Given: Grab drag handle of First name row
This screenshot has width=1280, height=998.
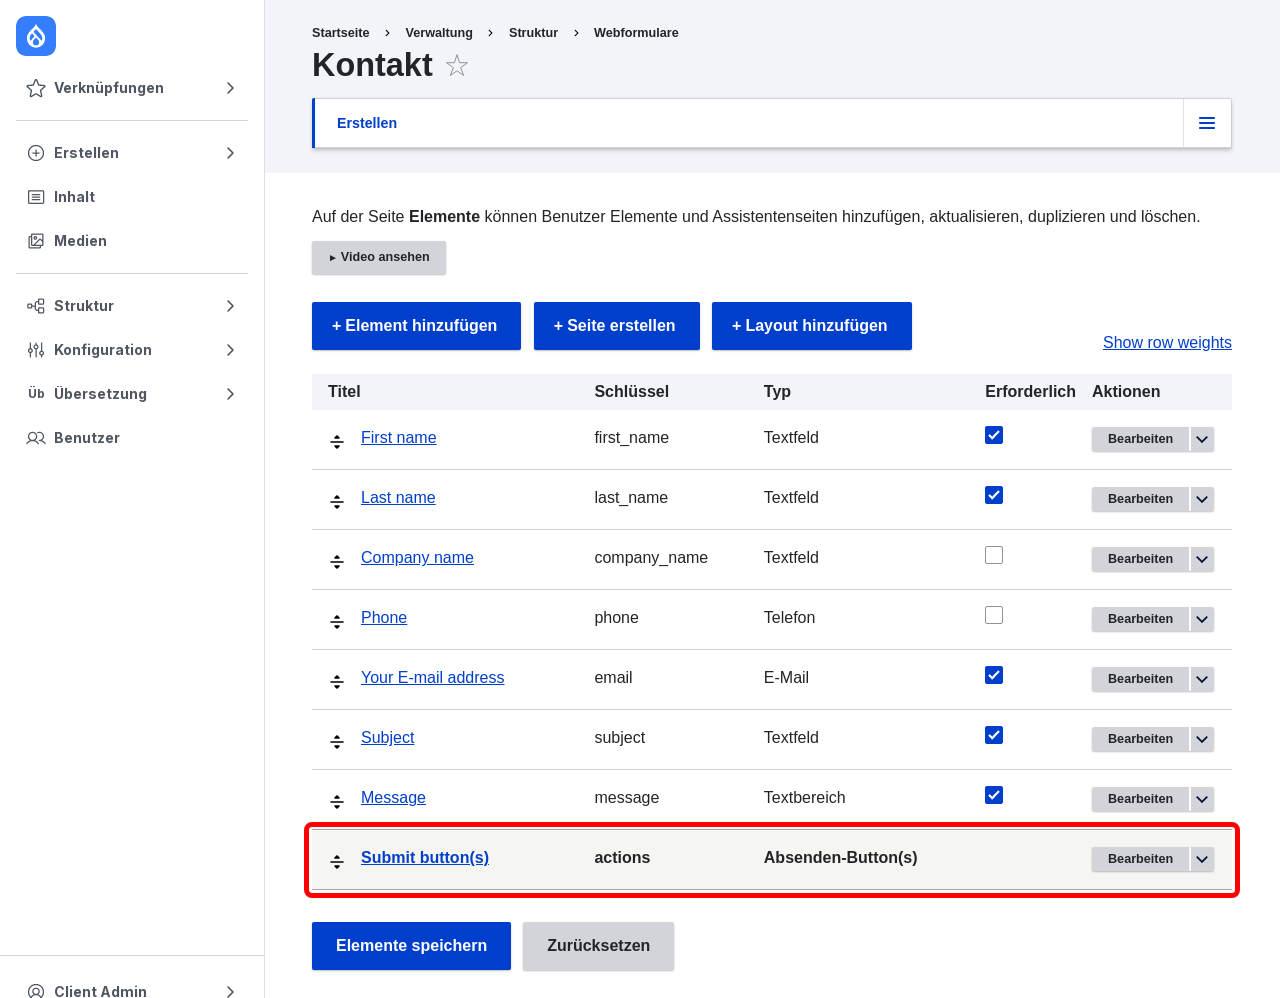Looking at the screenshot, I should pyautogui.click(x=337, y=441).
